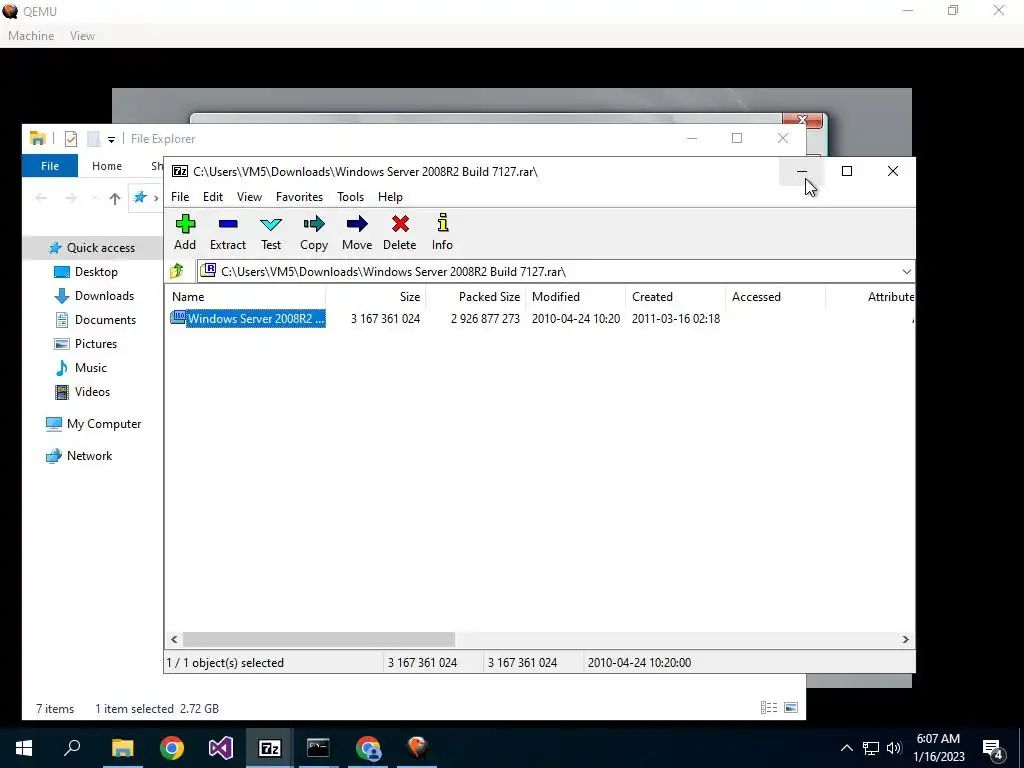Click the up-folder icon beside the address bar

(177, 271)
